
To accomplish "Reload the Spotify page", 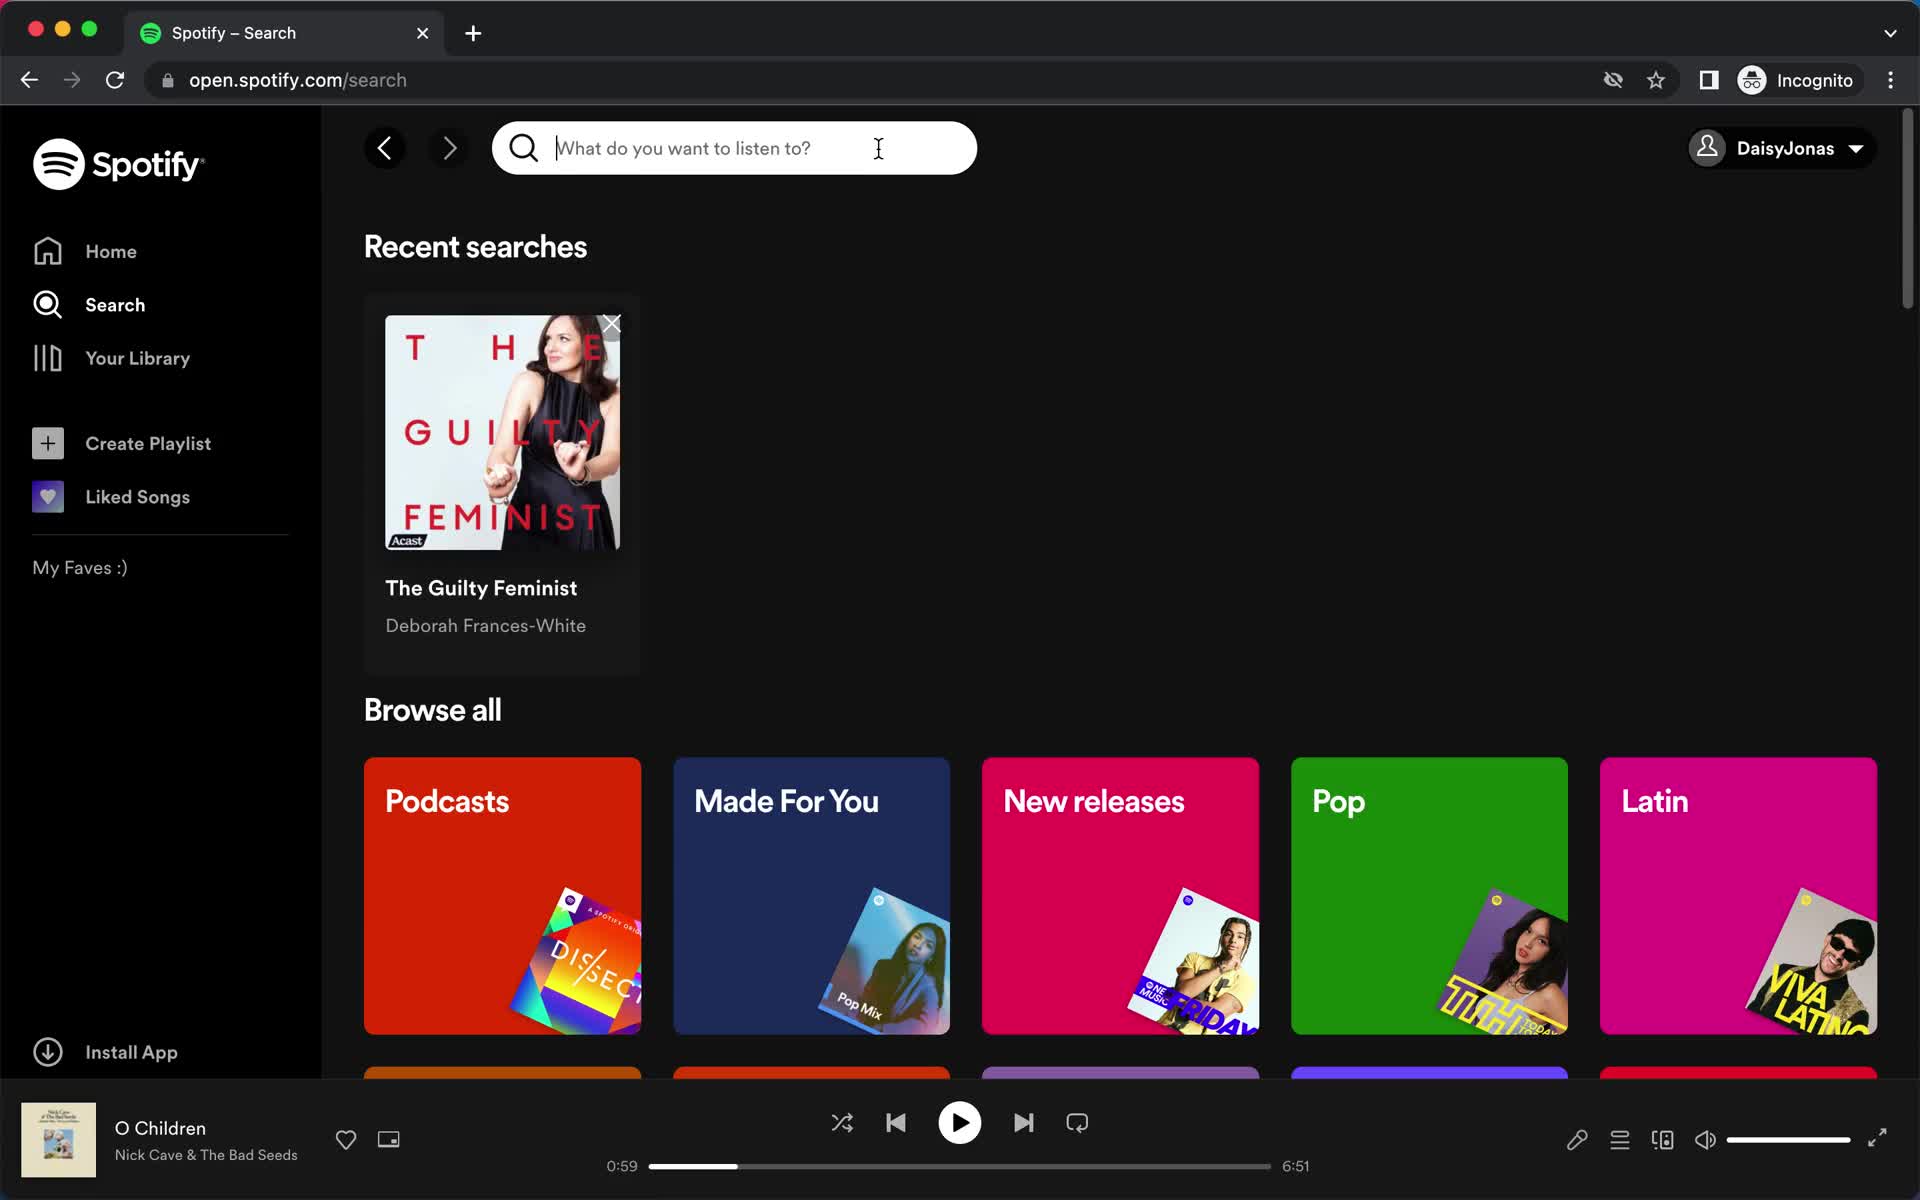I will pyautogui.click(x=115, y=80).
